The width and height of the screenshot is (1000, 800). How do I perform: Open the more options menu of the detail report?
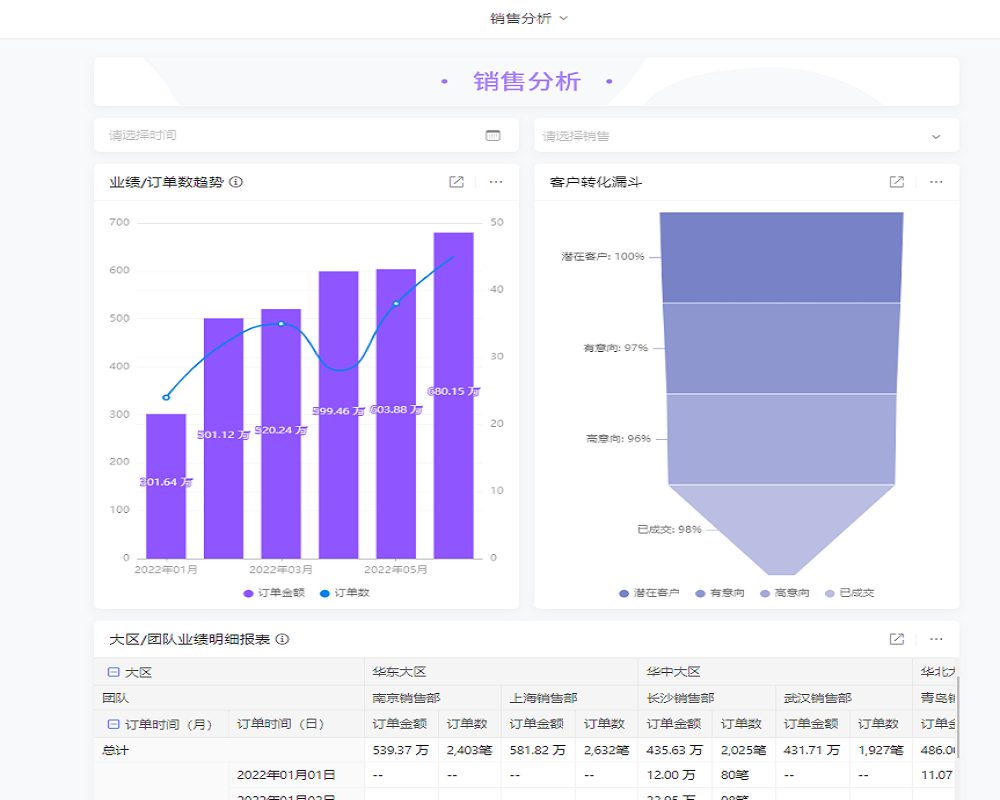click(x=936, y=638)
